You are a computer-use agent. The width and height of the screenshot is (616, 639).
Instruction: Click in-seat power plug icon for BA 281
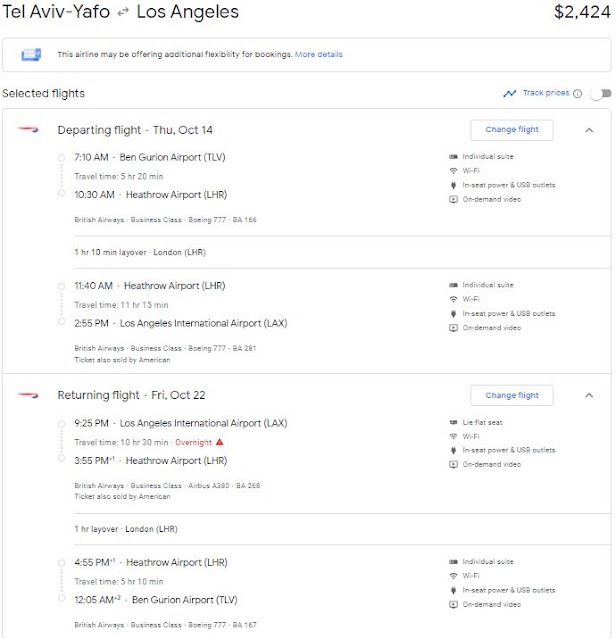click(453, 313)
